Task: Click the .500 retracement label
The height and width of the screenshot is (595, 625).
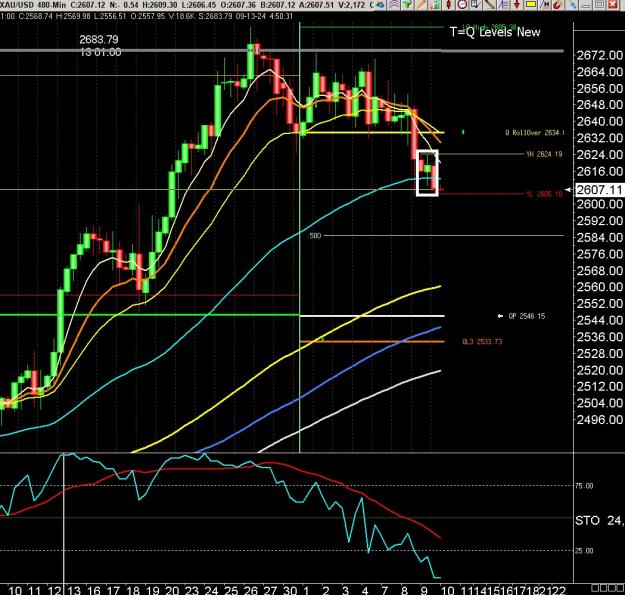Action: pyautogui.click(x=314, y=236)
